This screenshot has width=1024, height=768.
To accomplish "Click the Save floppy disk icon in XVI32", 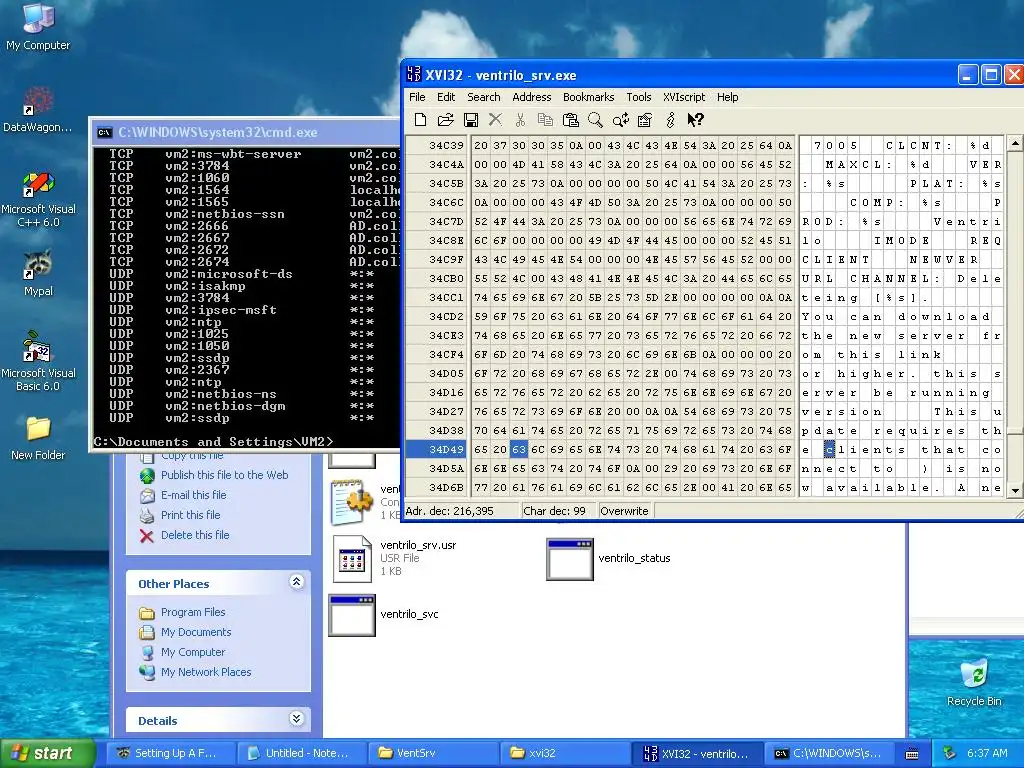I will tap(470, 120).
